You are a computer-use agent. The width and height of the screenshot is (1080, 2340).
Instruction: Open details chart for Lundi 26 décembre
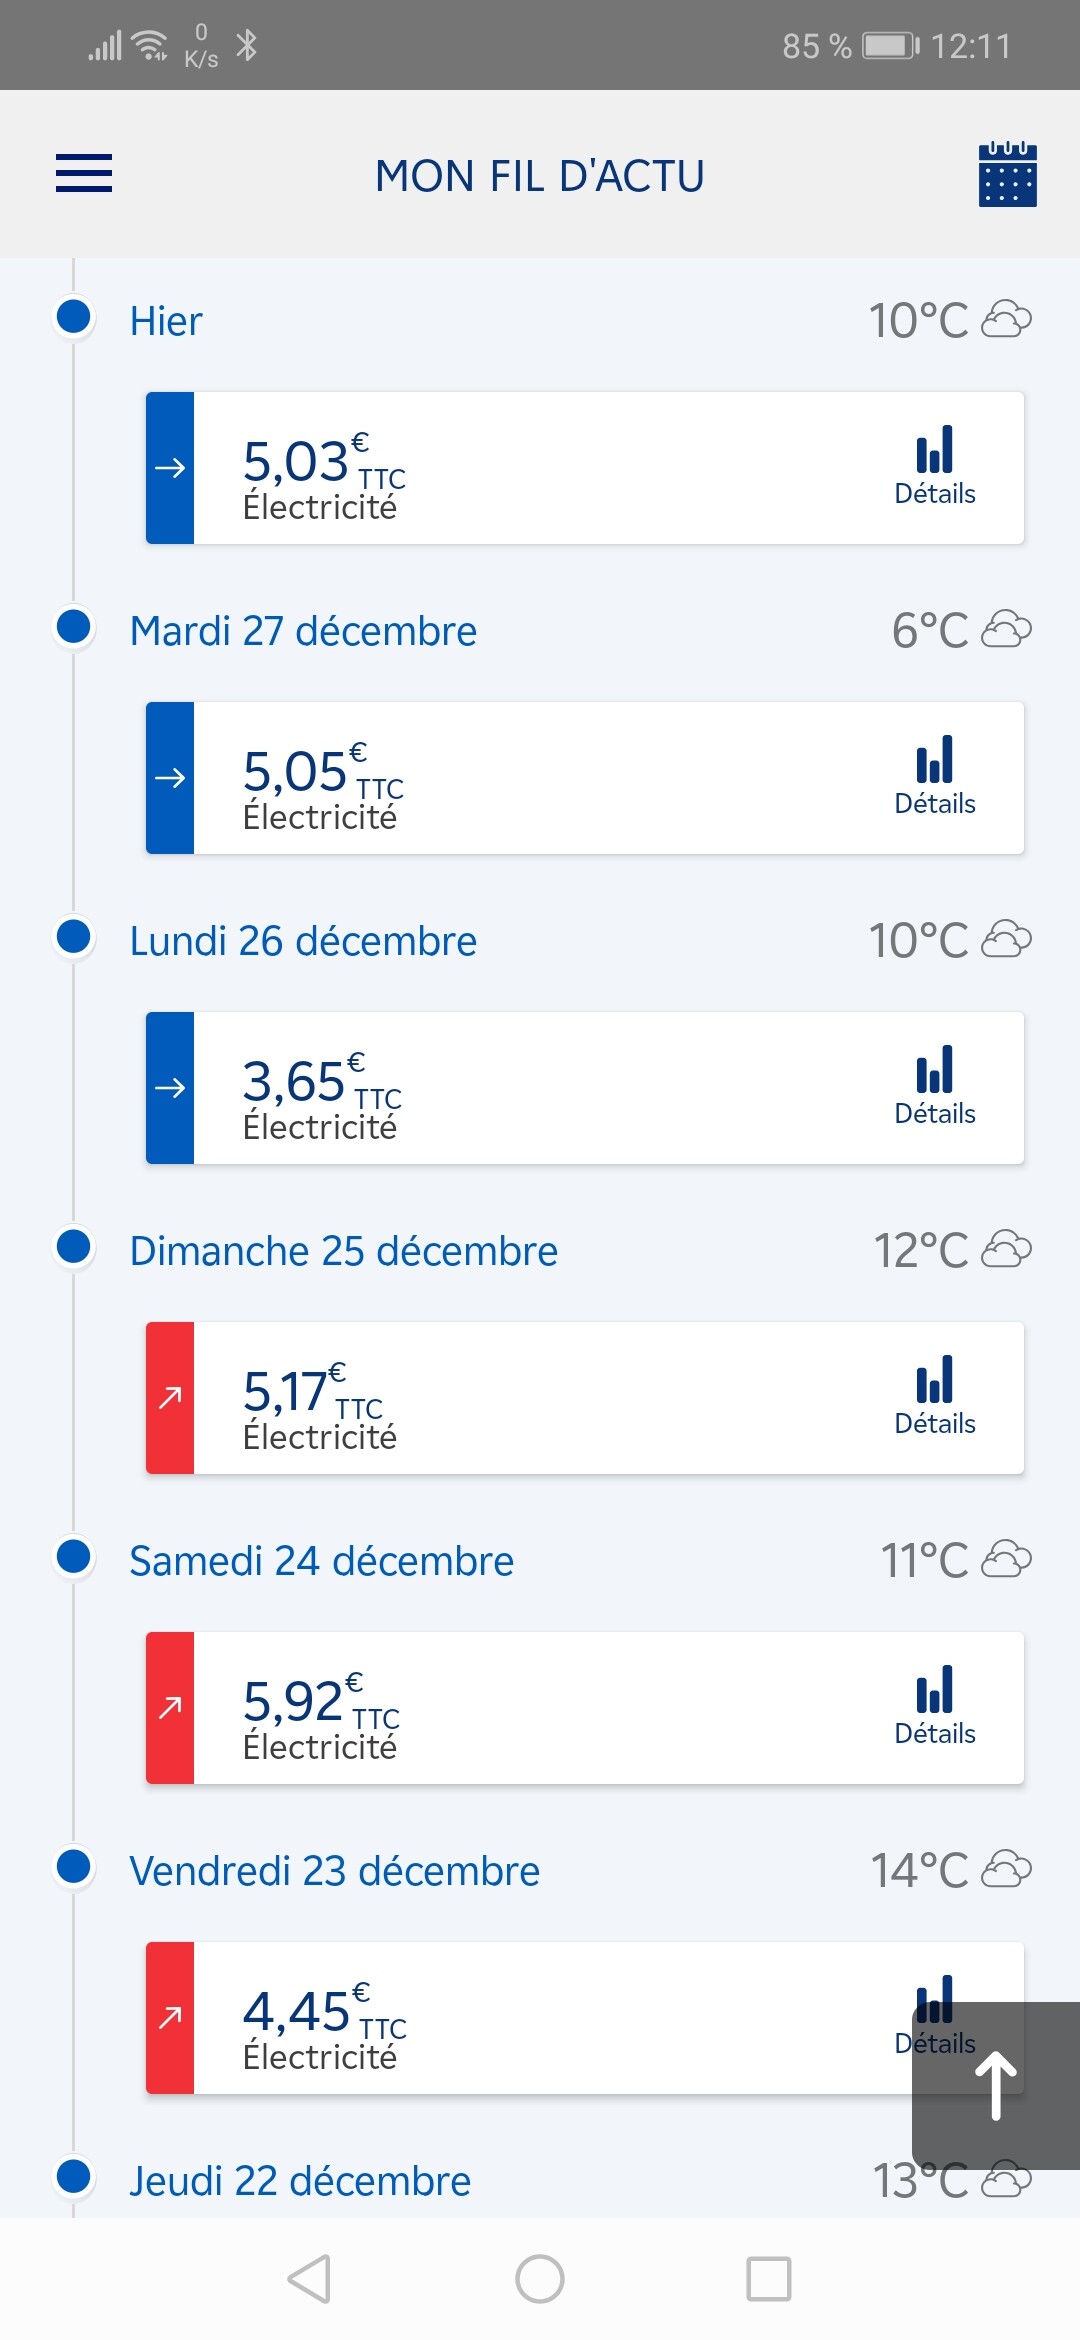[x=934, y=1087]
